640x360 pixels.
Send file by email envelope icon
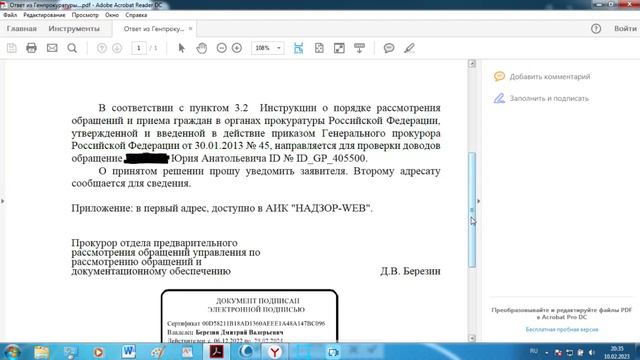coord(52,48)
